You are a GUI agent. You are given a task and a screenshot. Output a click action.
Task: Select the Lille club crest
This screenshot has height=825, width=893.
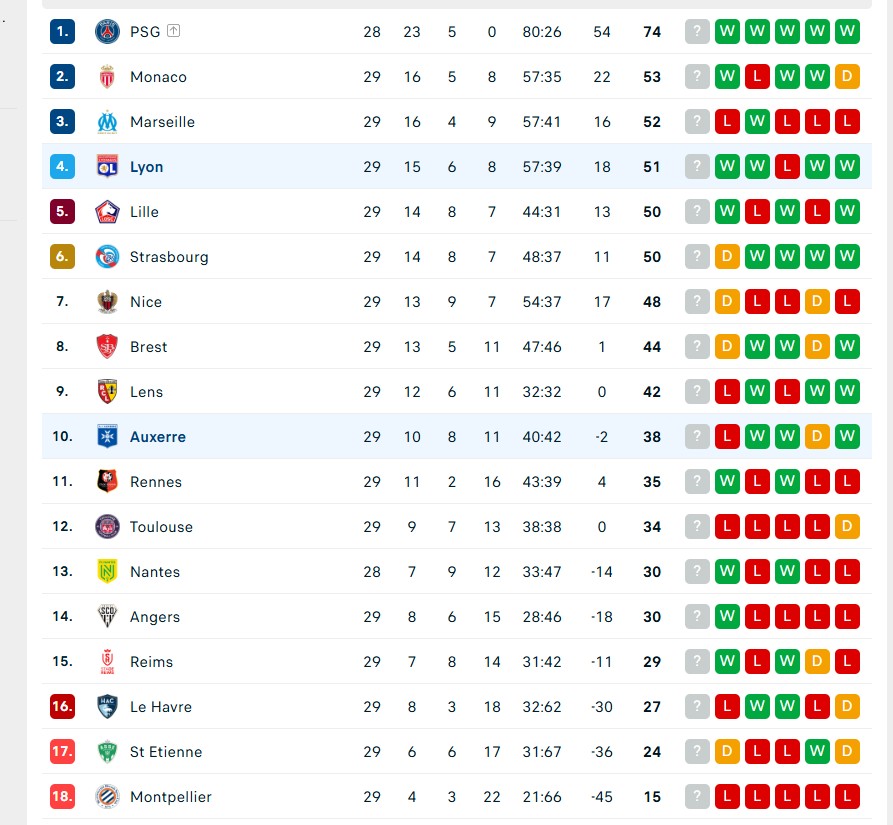[107, 212]
